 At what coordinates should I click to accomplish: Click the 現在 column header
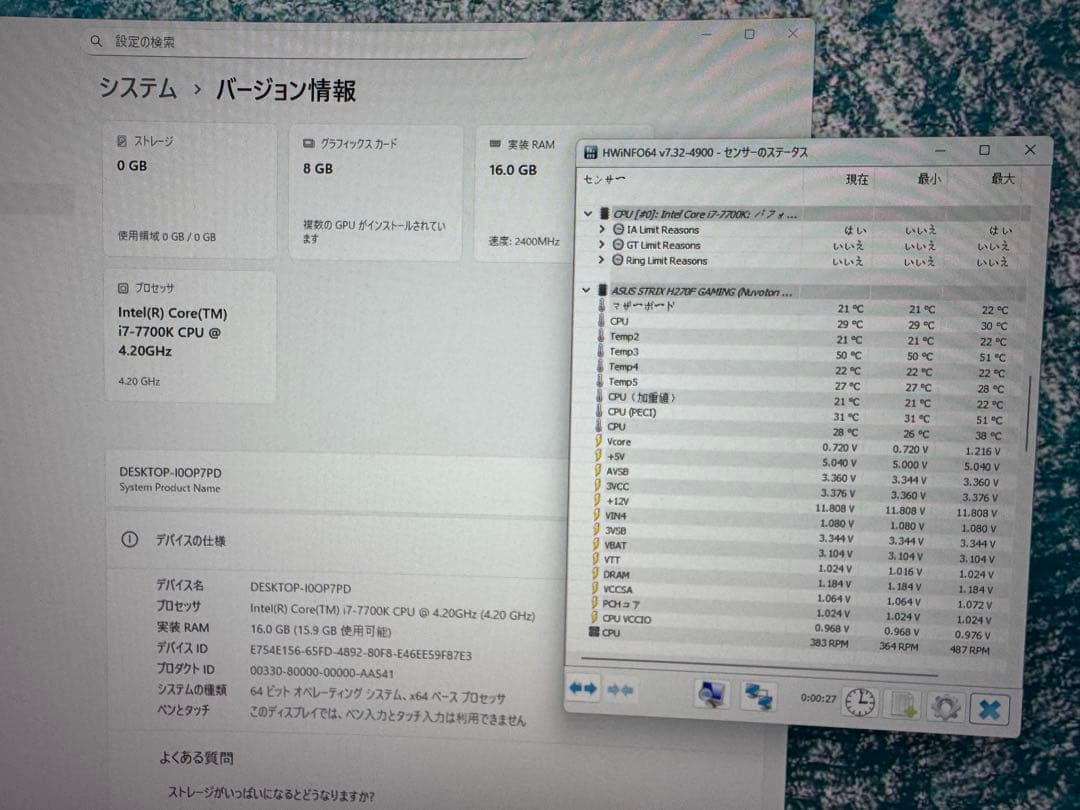pos(857,180)
